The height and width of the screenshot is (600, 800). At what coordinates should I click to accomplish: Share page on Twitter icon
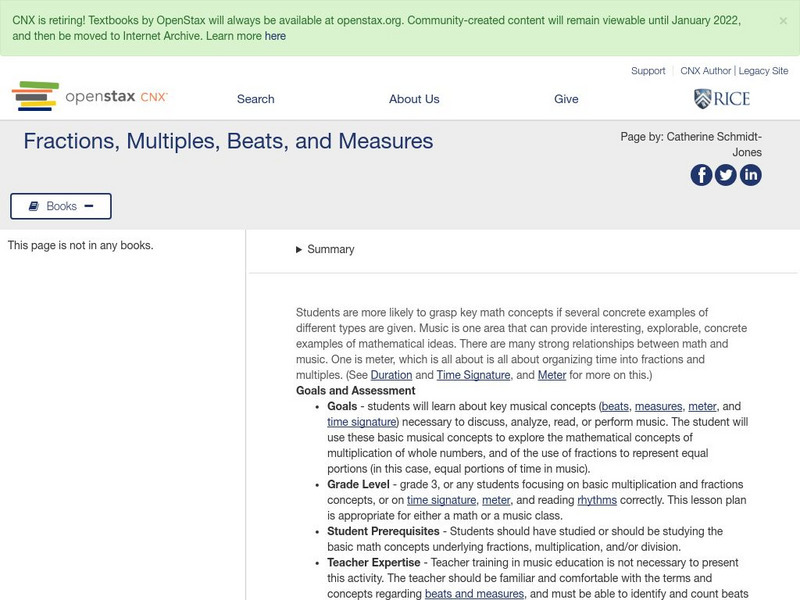pyautogui.click(x=726, y=175)
